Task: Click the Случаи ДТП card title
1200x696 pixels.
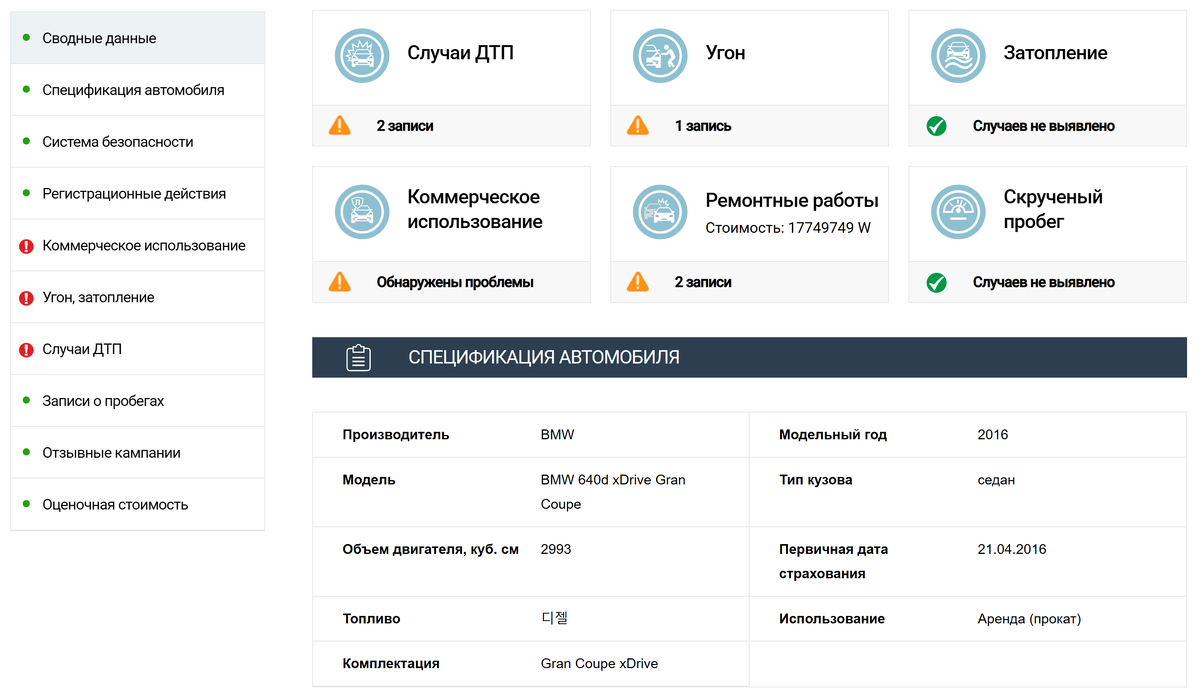Action: click(x=460, y=53)
